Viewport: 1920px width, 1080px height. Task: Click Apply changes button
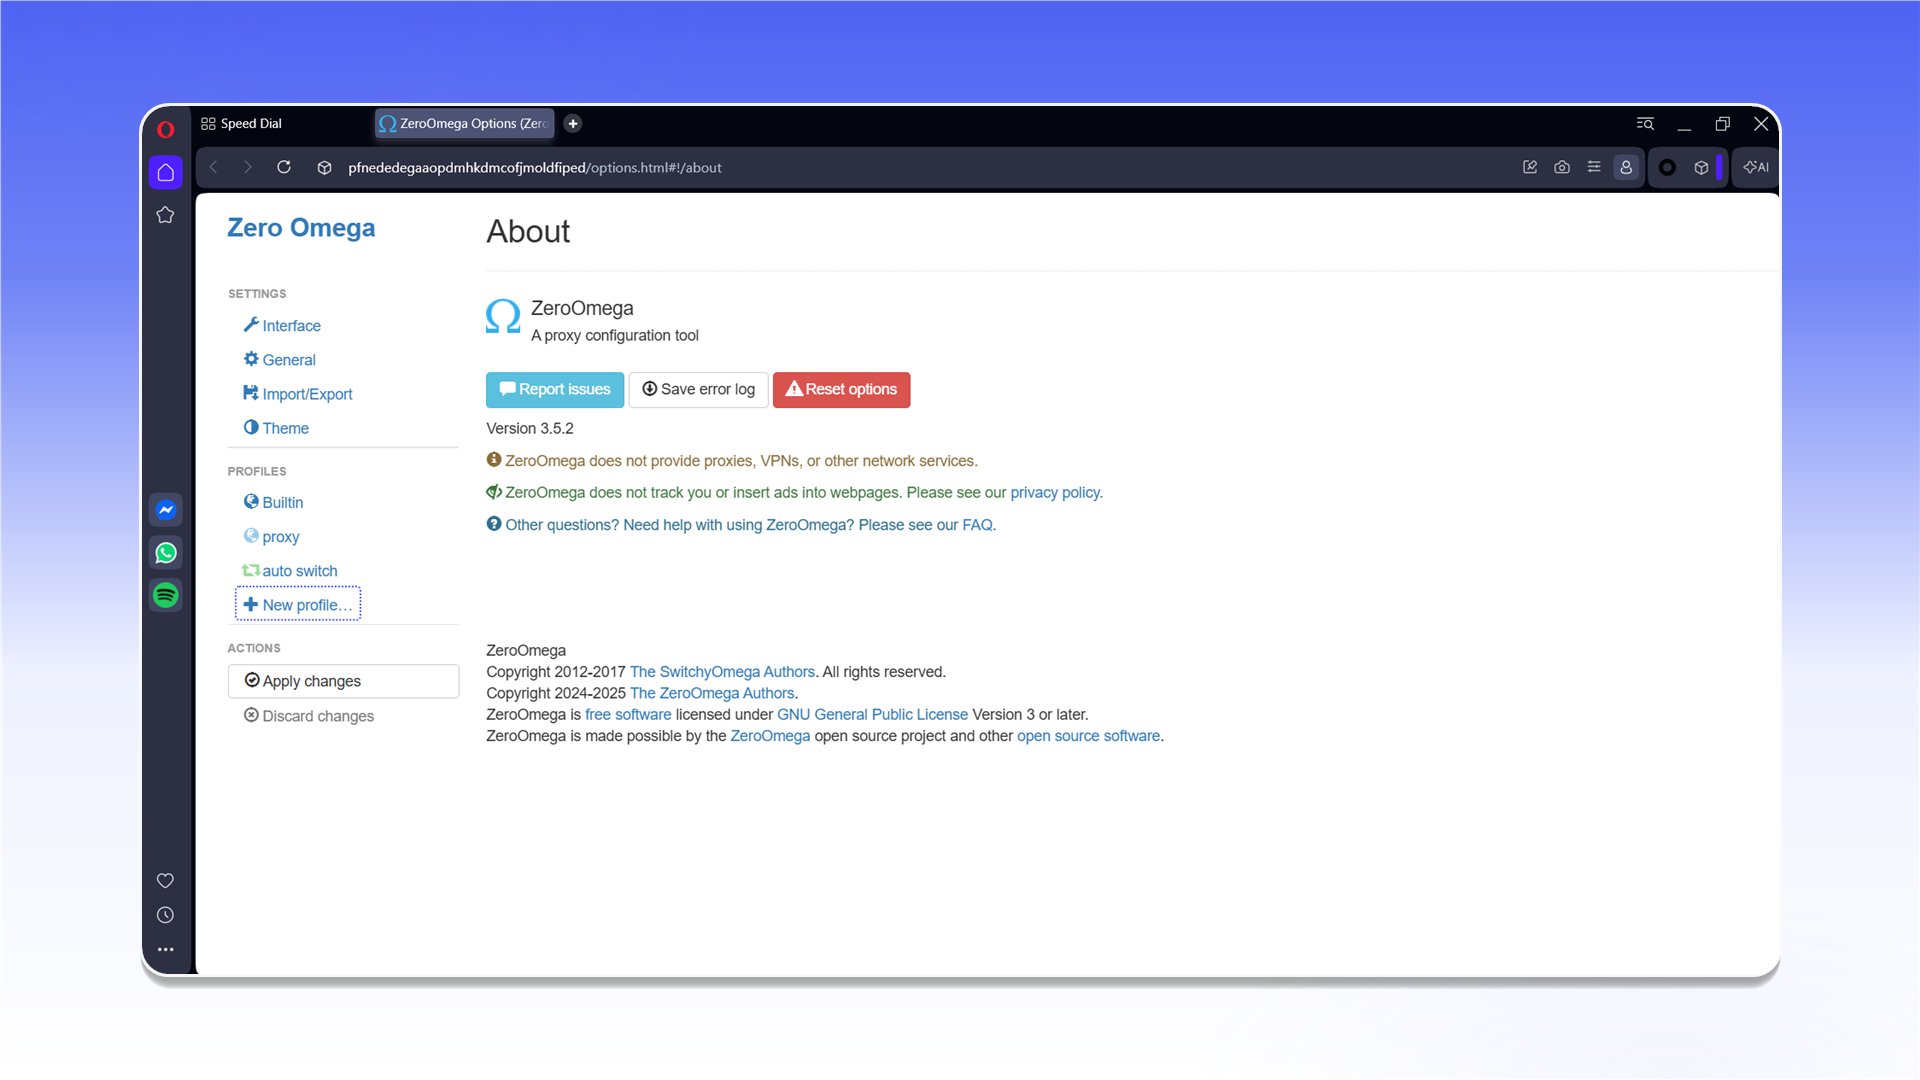tap(343, 681)
